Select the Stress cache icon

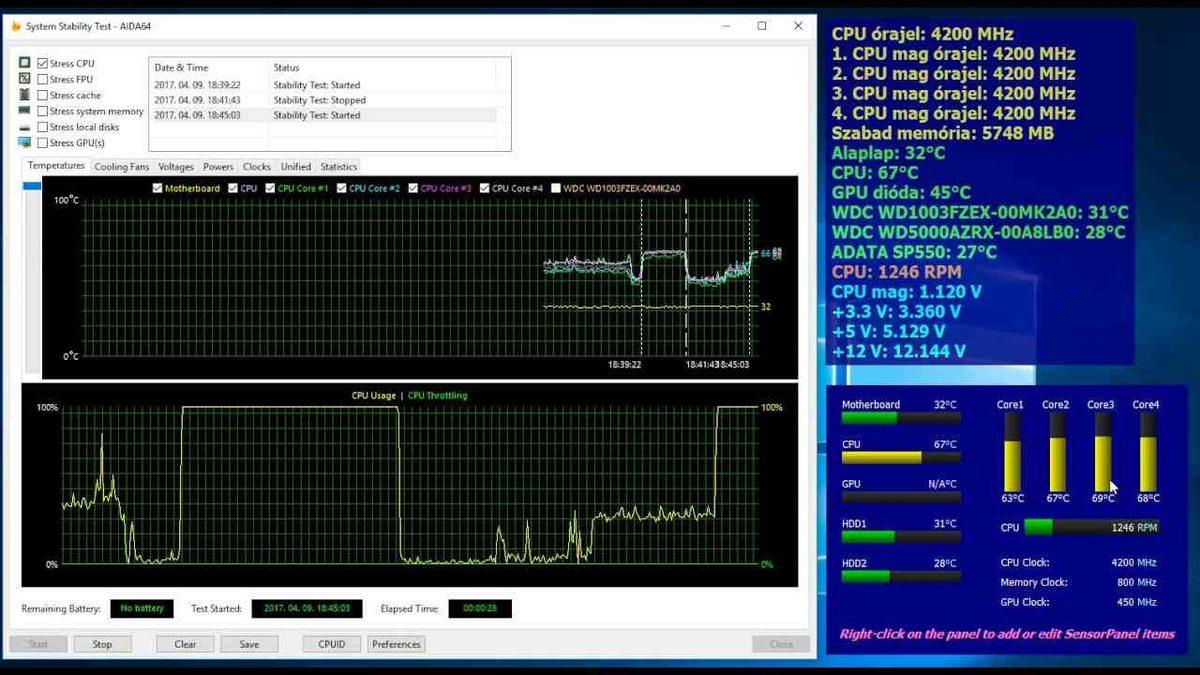24,94
